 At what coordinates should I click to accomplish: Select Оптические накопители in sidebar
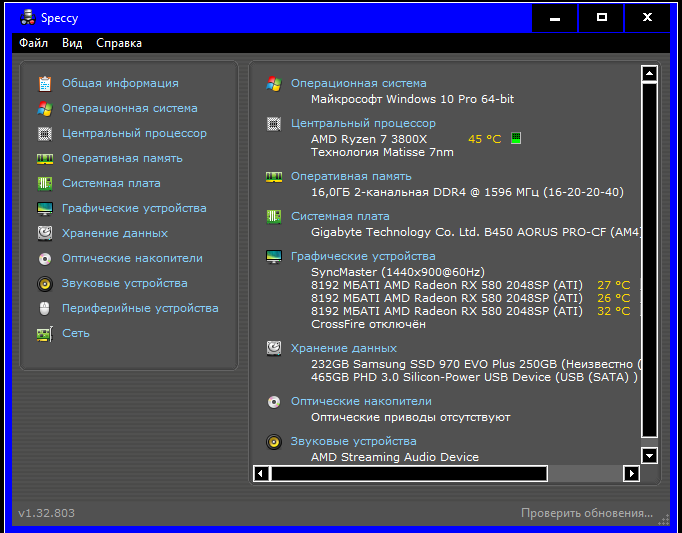click(x=132, y=258)
